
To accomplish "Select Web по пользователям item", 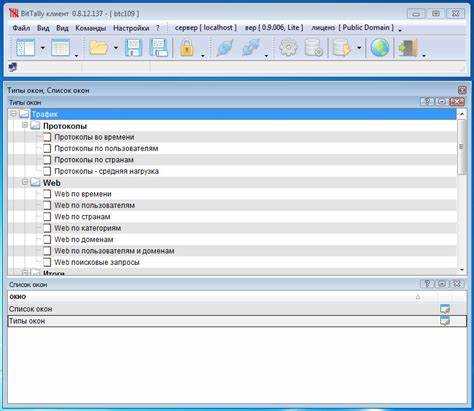I will pos(94,205).
